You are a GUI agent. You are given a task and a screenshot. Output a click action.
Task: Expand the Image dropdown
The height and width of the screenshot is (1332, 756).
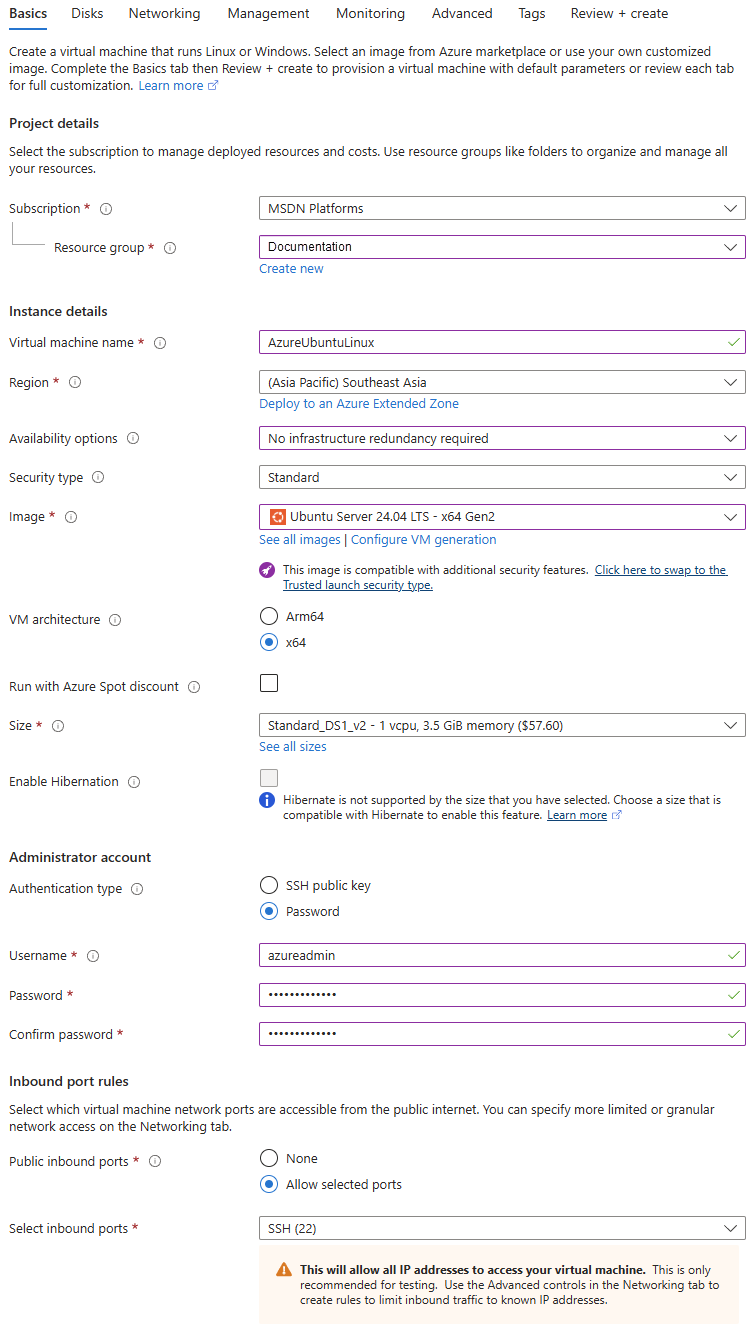coord(501,517)
